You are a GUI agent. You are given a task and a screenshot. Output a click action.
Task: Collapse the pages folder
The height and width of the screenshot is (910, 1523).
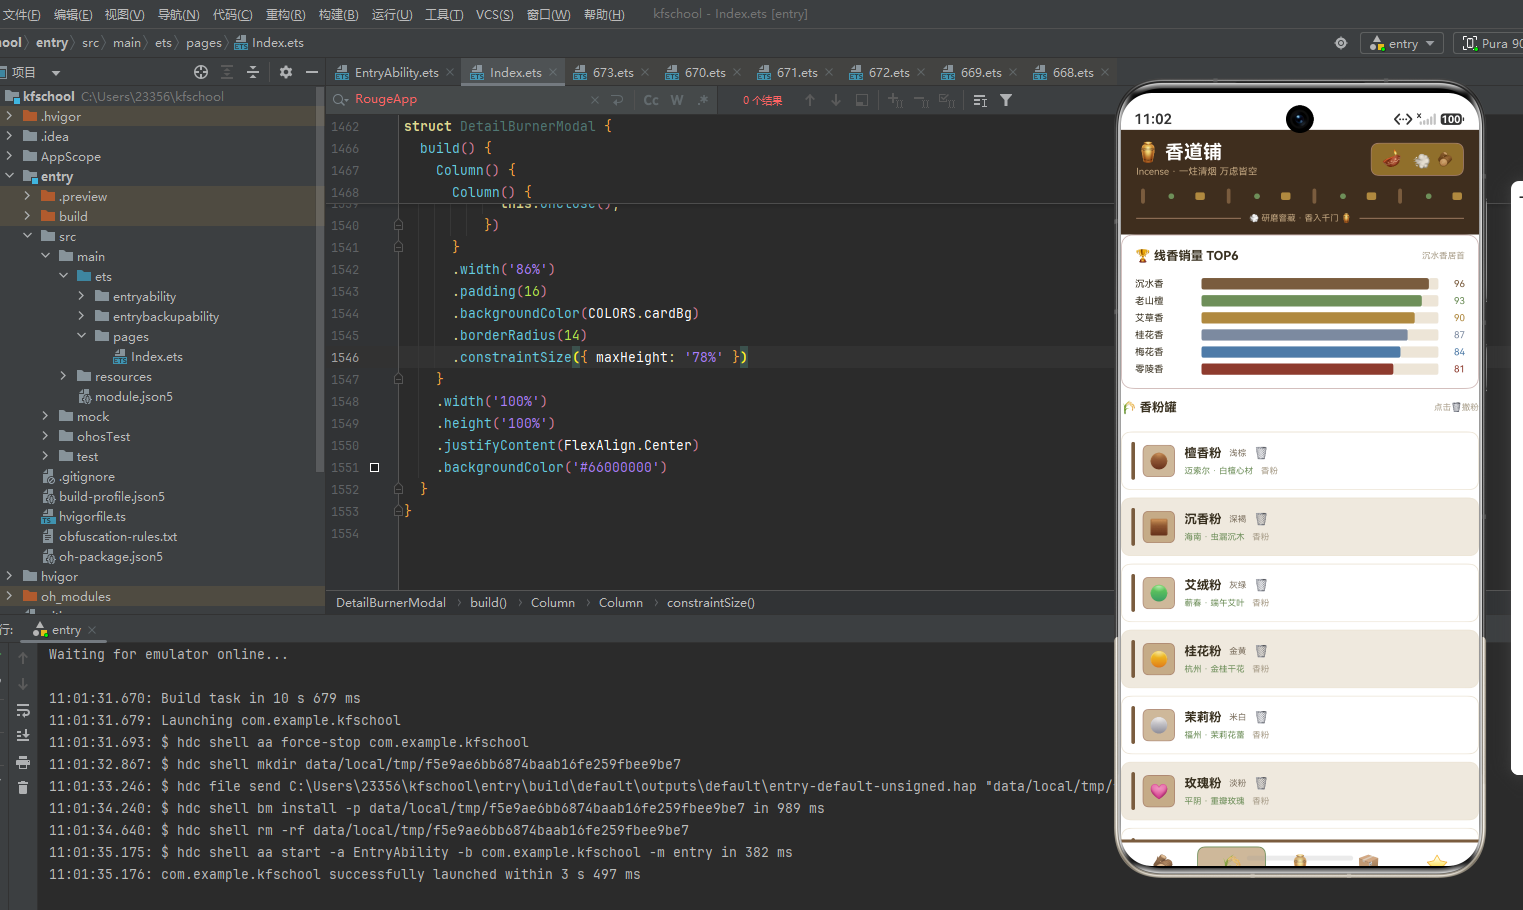81,336
